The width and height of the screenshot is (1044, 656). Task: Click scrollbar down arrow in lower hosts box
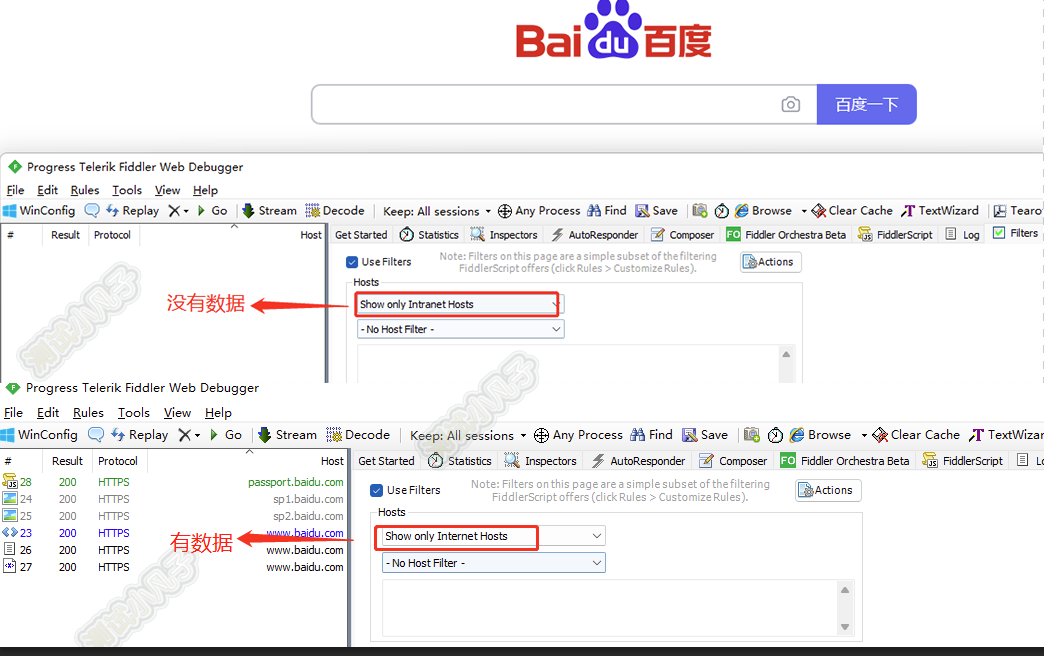tap(845, 627)
